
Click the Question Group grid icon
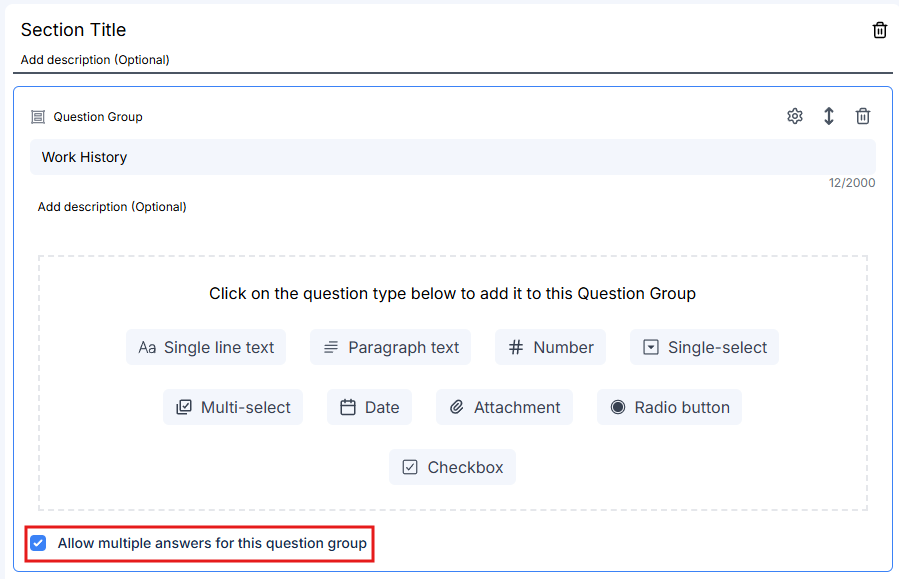tap(37, 116)
